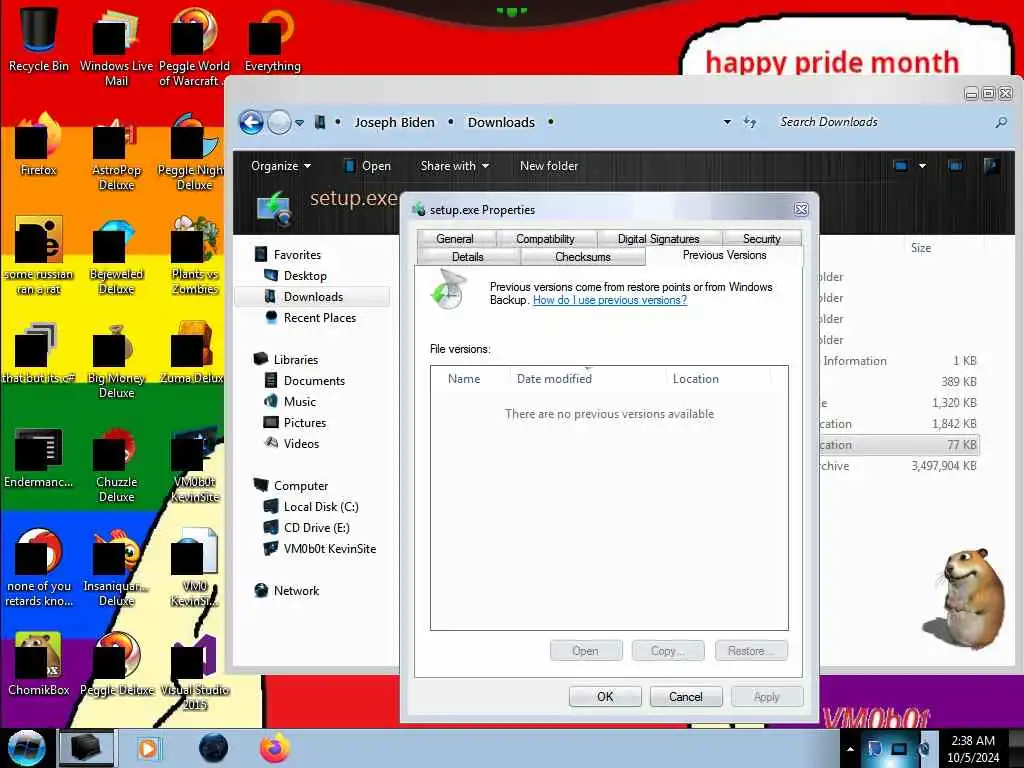Image resolution: width=1024 pixels, height=768 pixels.
Task: Click the Size column header in Explorer
Action: (x=921, y=248)
